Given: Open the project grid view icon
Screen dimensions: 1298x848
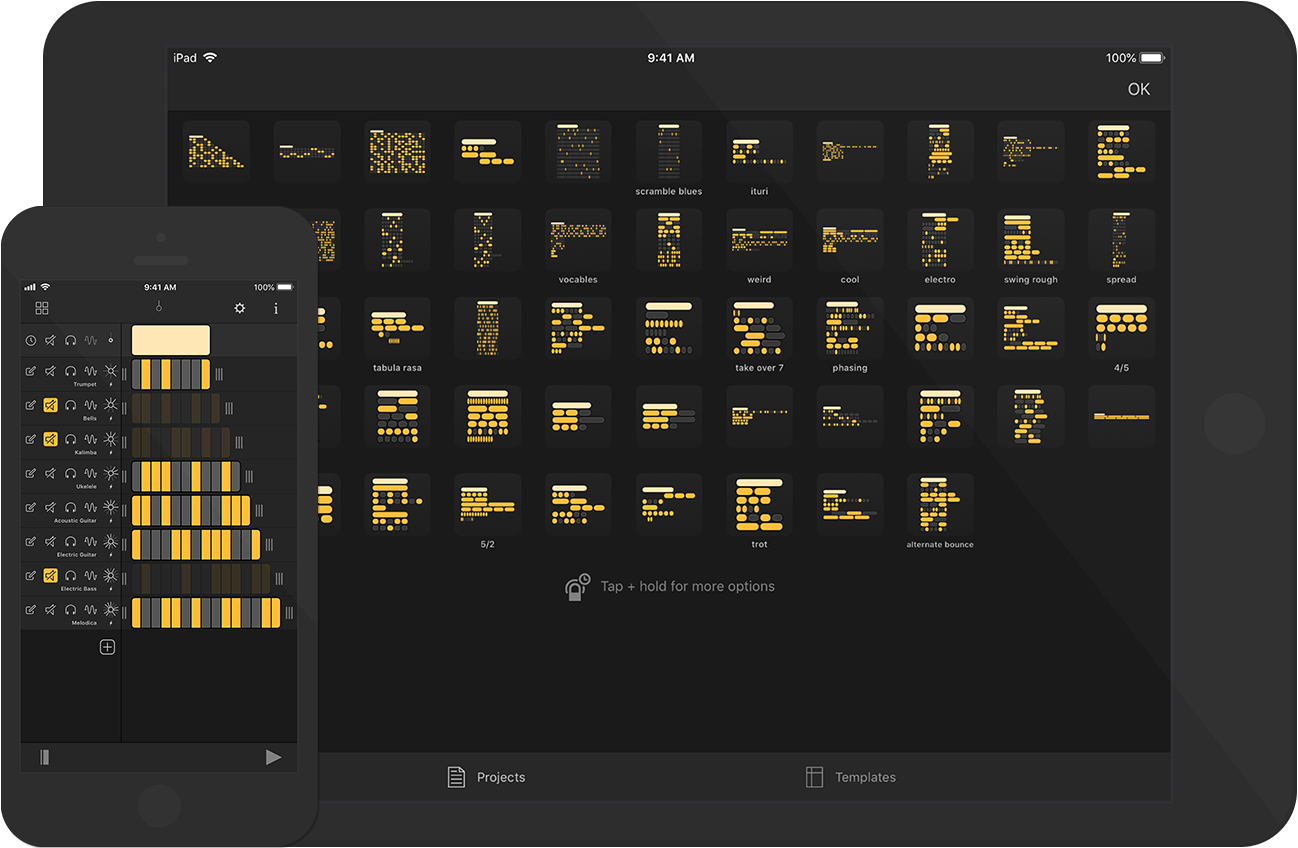Looking at the screenshot, I should click(x=42, y=308).
